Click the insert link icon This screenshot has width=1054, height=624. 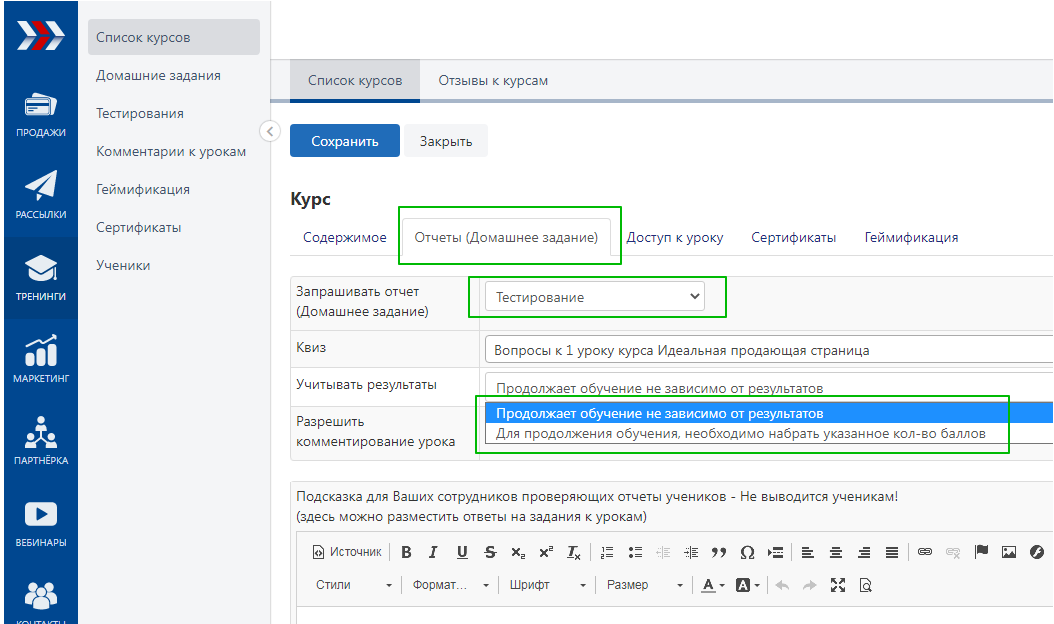[x=925, y=552]
